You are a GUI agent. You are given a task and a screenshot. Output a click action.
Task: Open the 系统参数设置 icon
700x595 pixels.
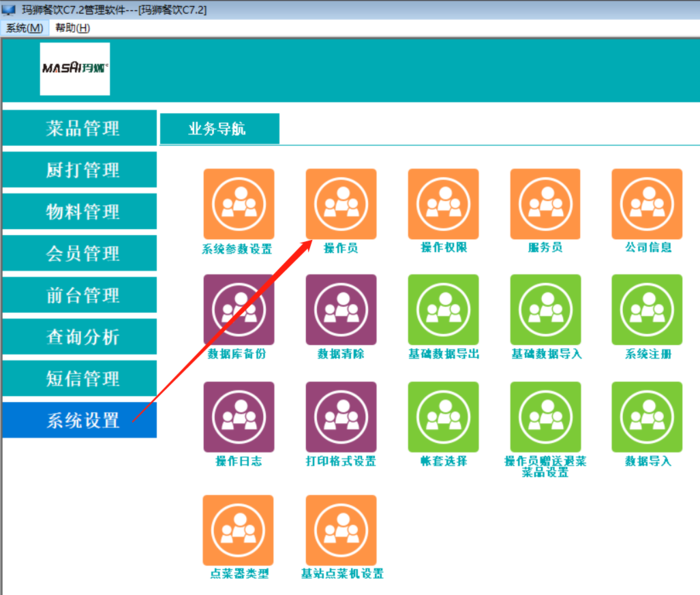[238, 204]
